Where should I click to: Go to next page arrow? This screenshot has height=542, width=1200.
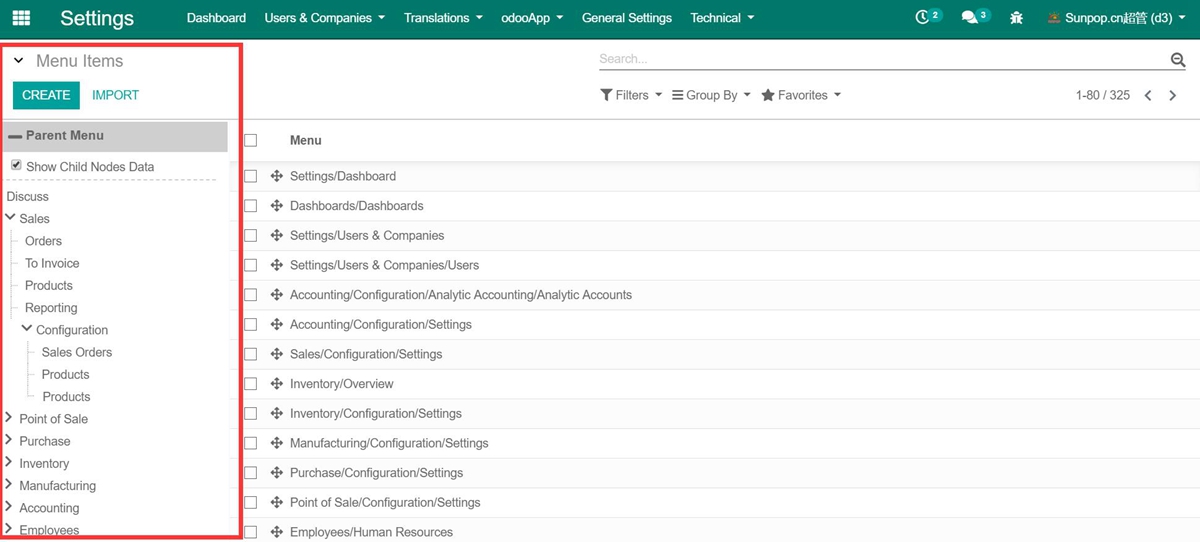pyautogui.click(x=1173, y=96)
